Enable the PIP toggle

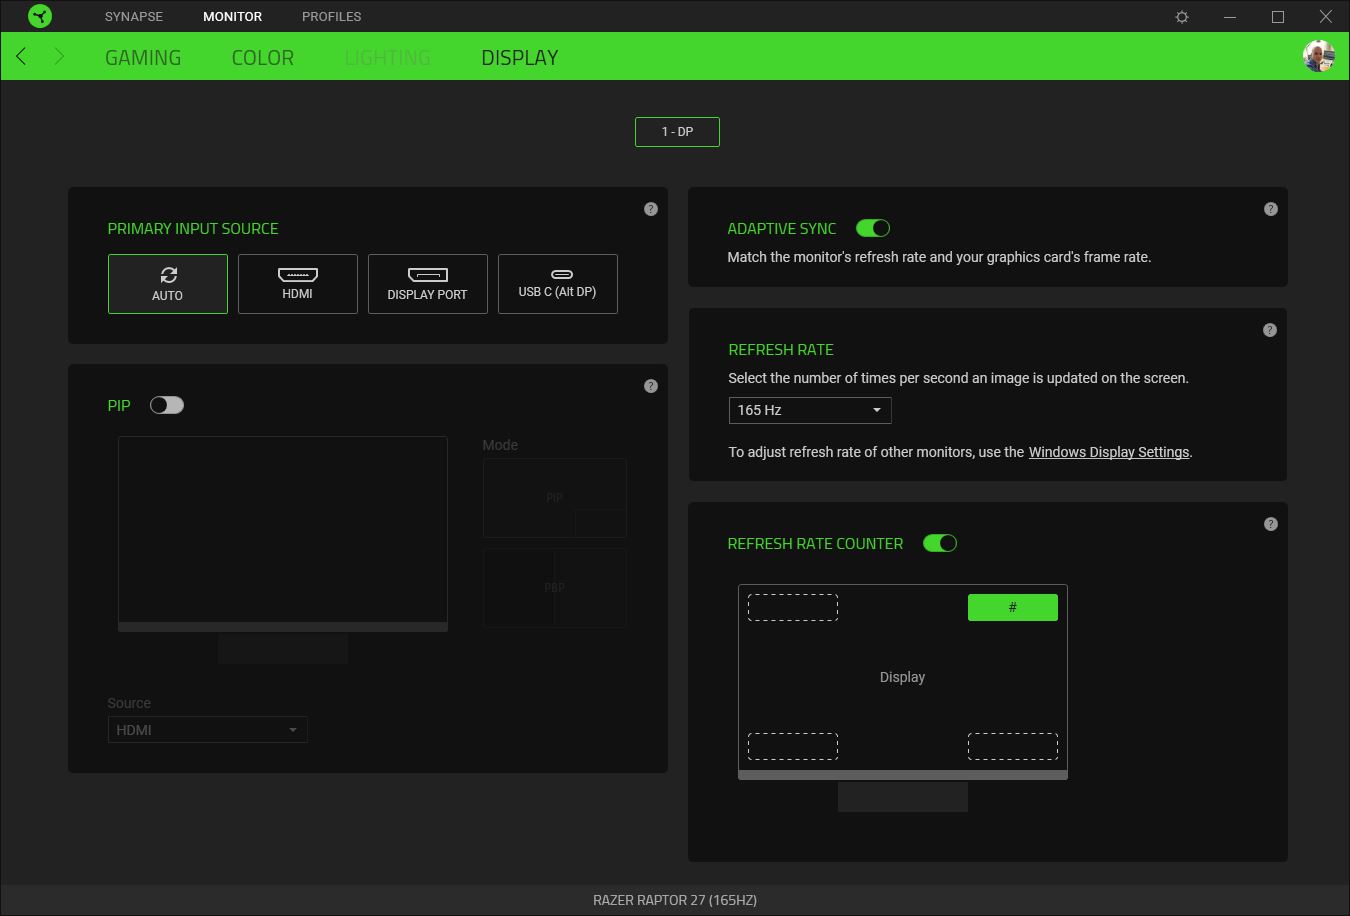tap(167, 405)
